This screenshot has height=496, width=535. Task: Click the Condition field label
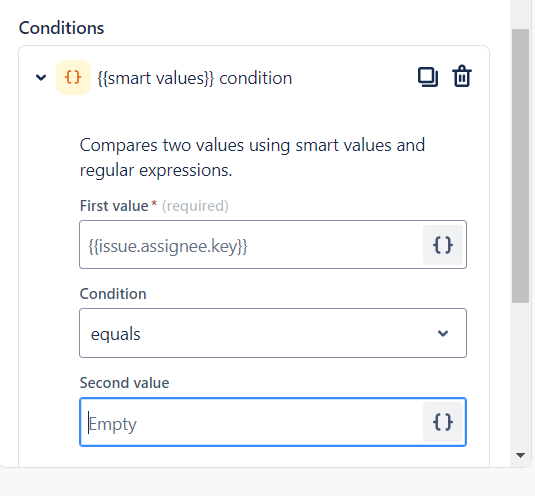click(113, 294)
